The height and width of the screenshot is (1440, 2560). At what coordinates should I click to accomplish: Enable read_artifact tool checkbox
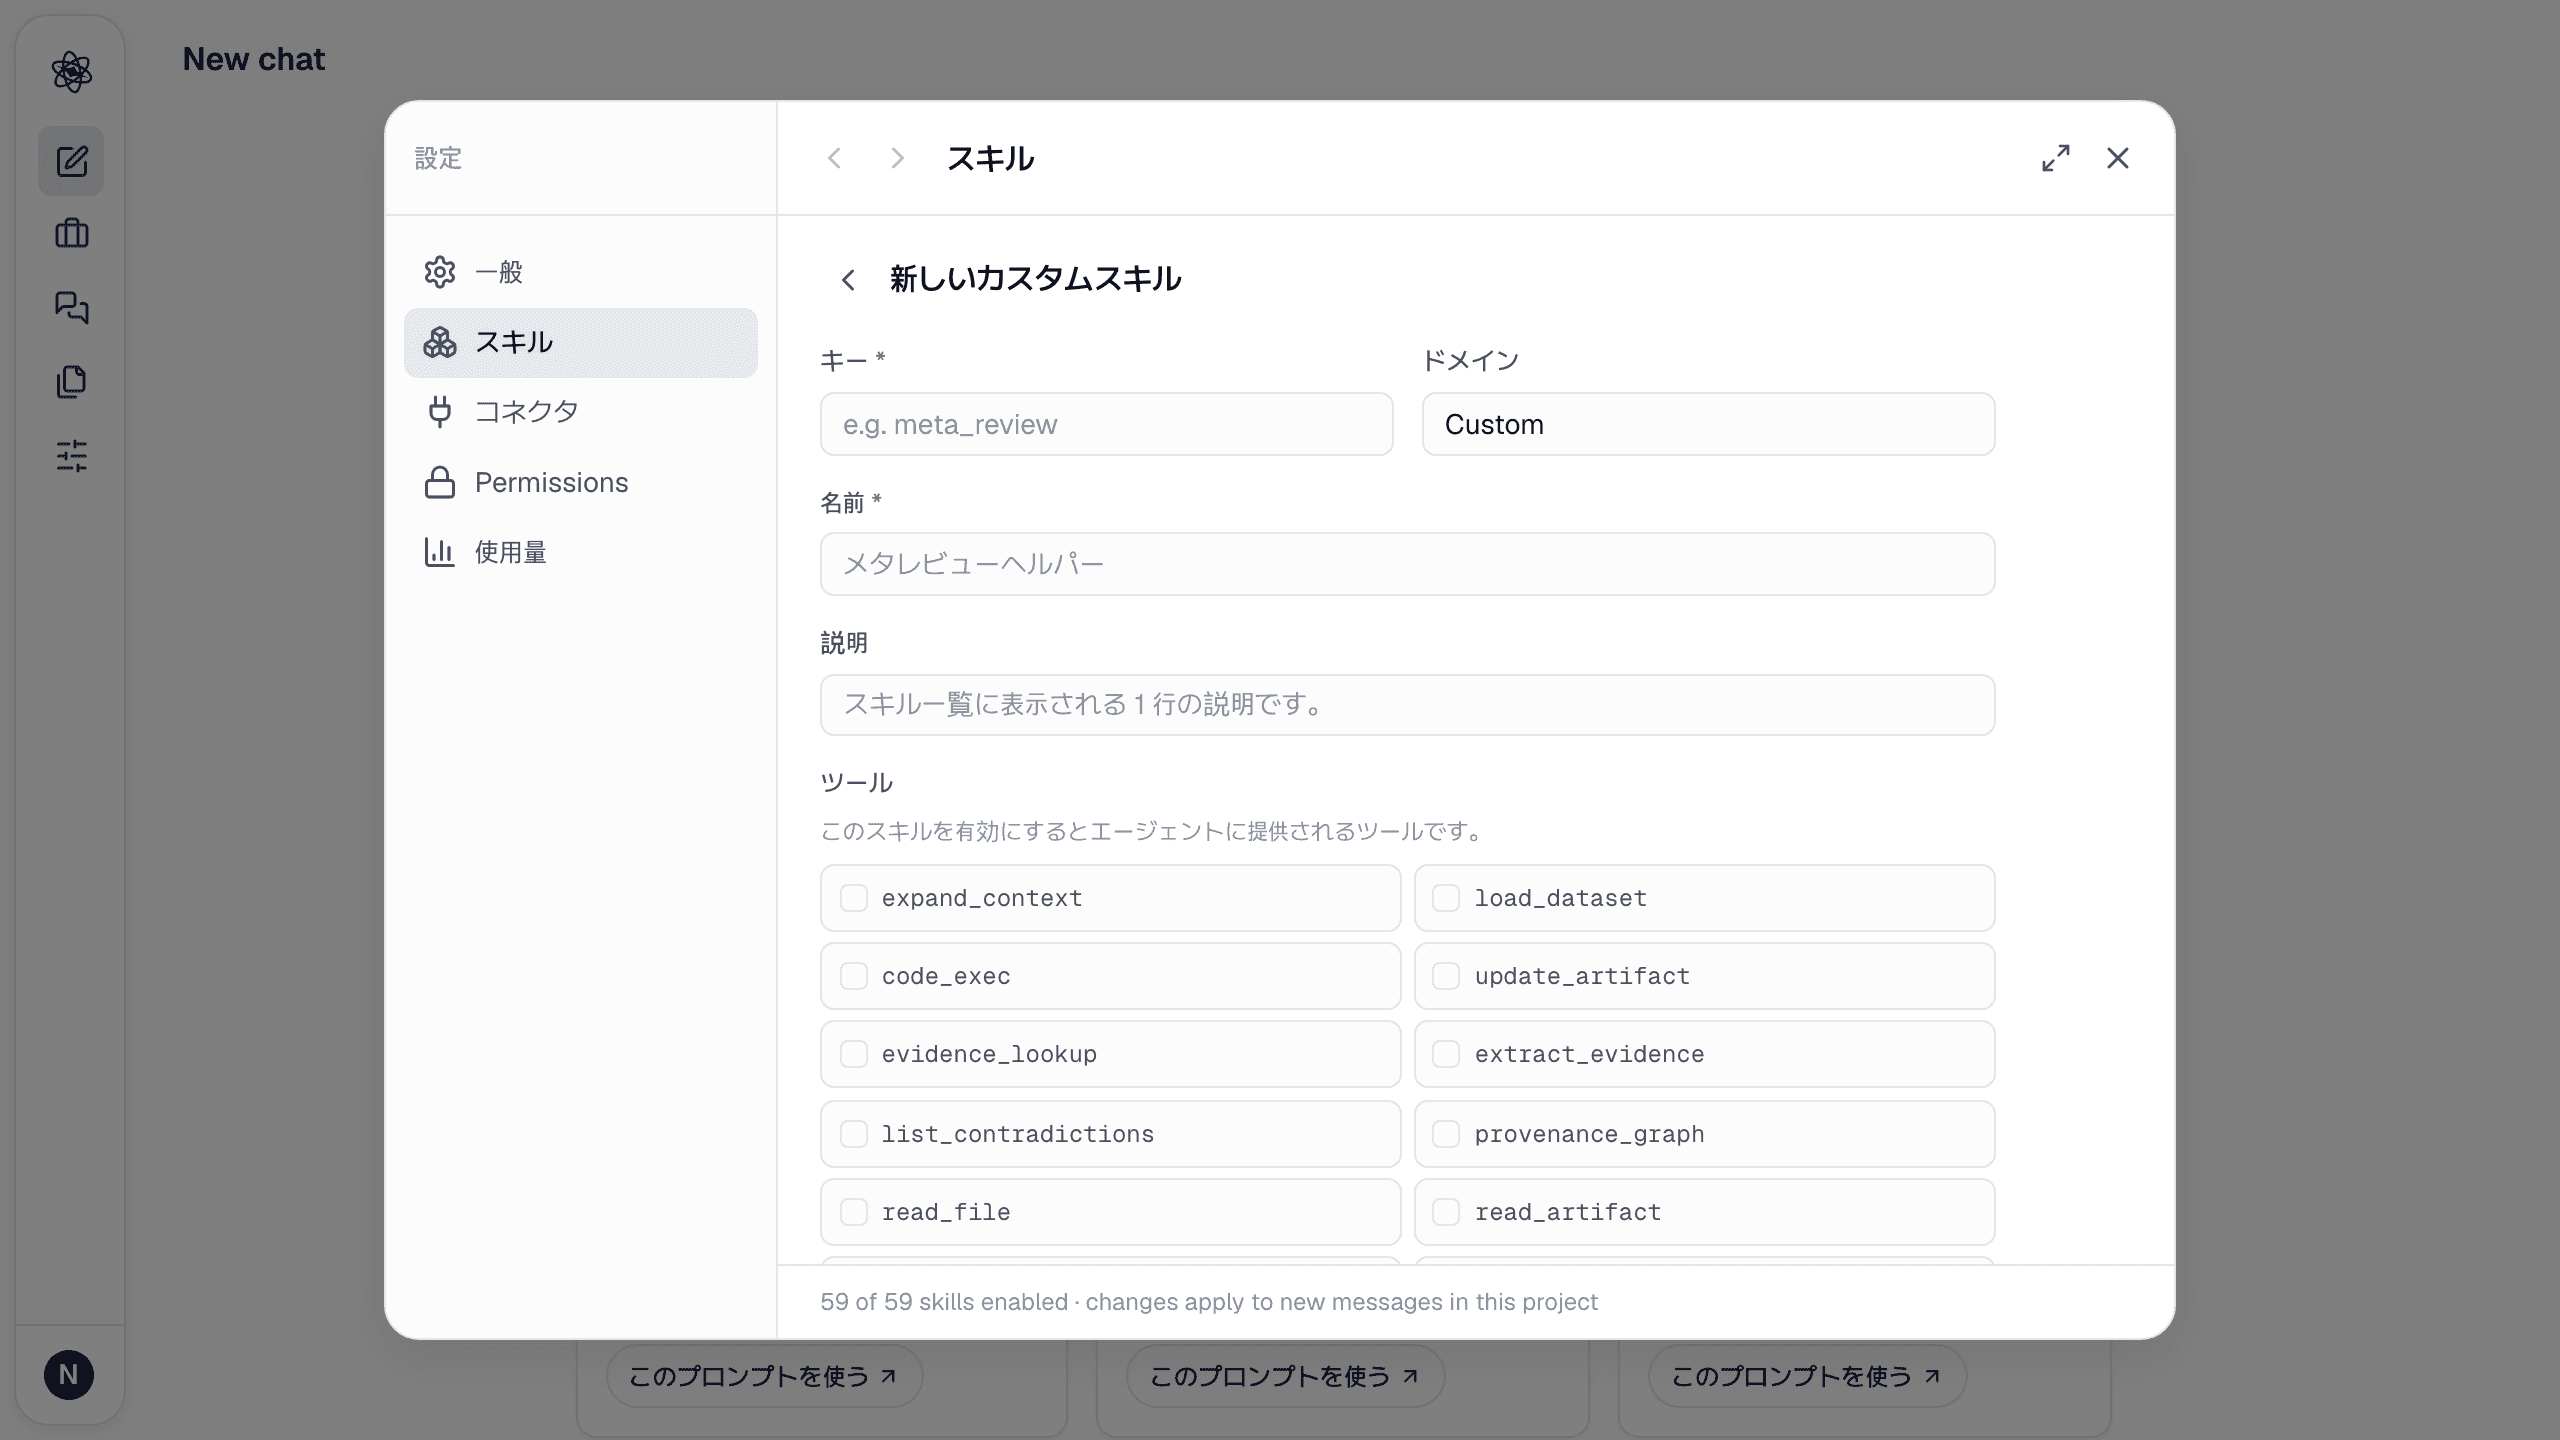pos(1446,1212)
